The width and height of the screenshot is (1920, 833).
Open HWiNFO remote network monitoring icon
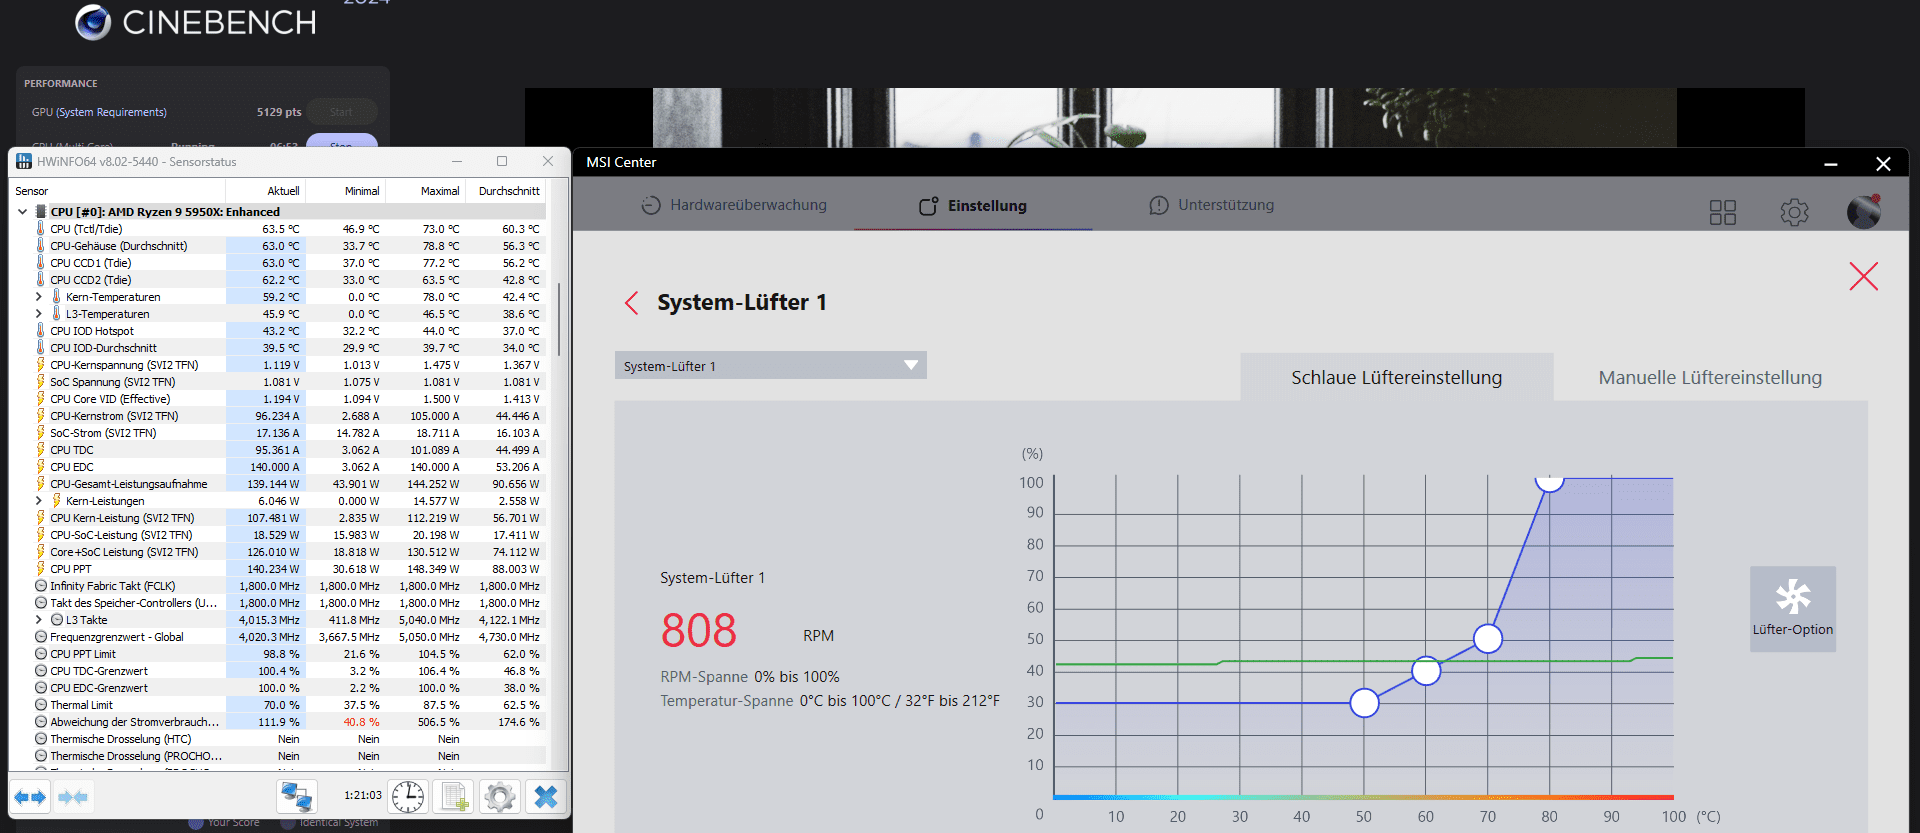pyautogui.click(x=297, y=797)
